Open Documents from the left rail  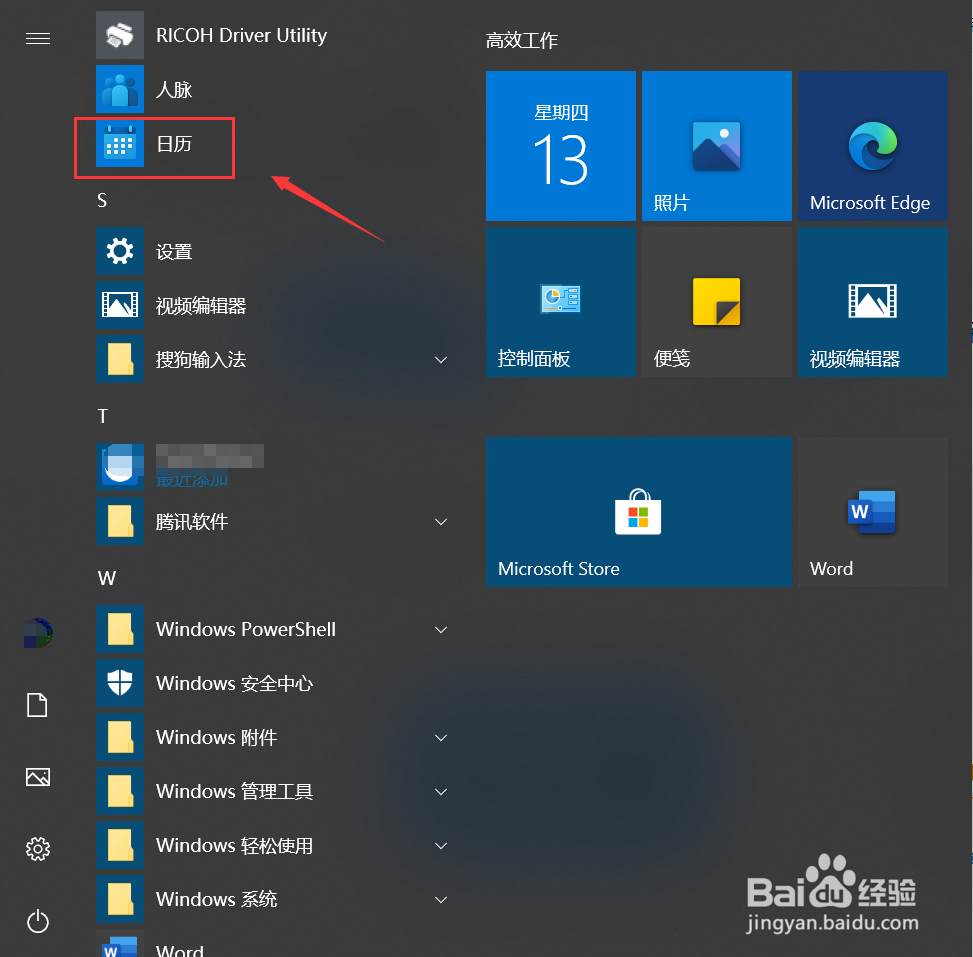pos(37,705)
